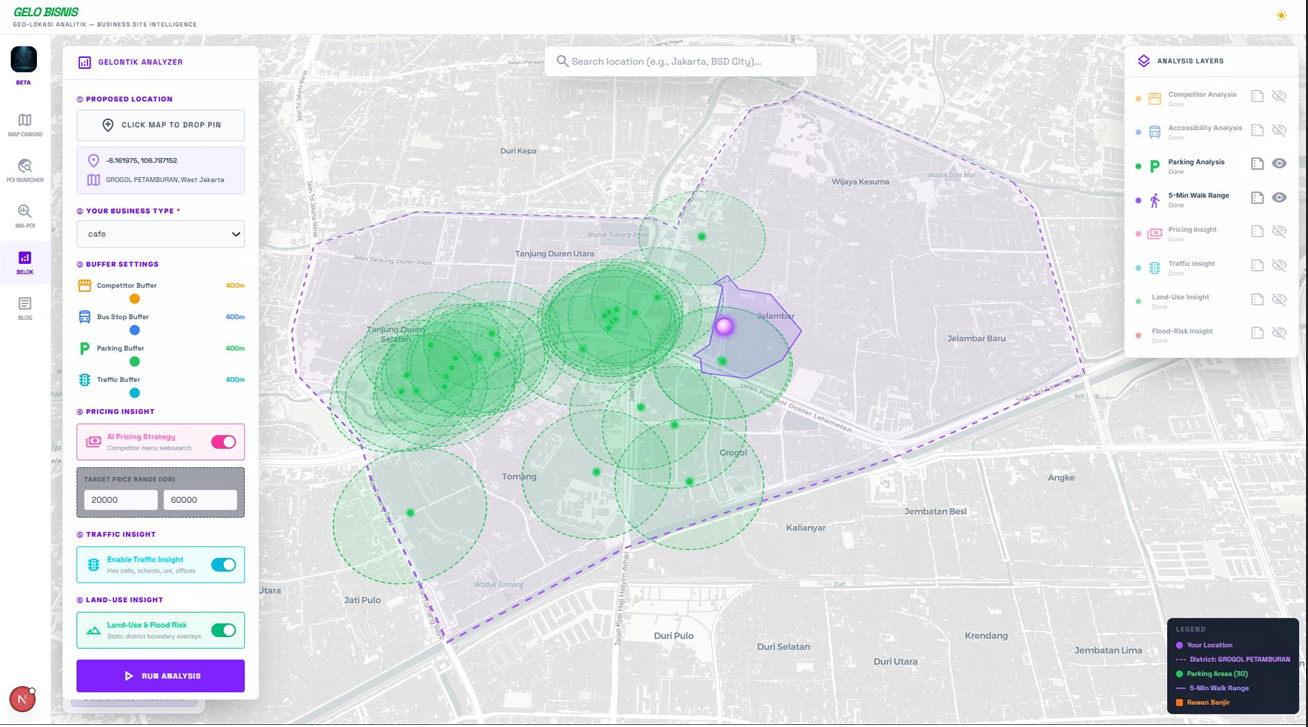
Task: Click the purple location pin on map
Action: (725, 326)
